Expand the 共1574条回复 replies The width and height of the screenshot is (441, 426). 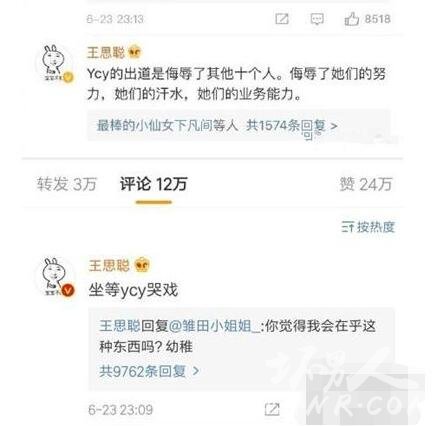(292, 126)
